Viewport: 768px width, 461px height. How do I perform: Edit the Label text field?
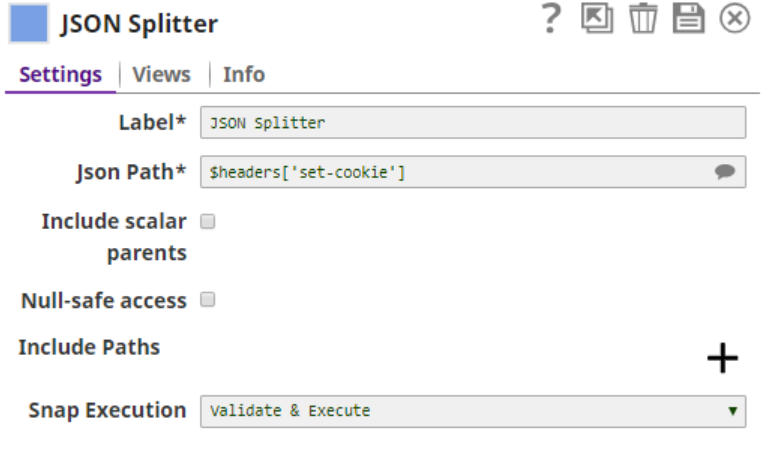(473, 122)
